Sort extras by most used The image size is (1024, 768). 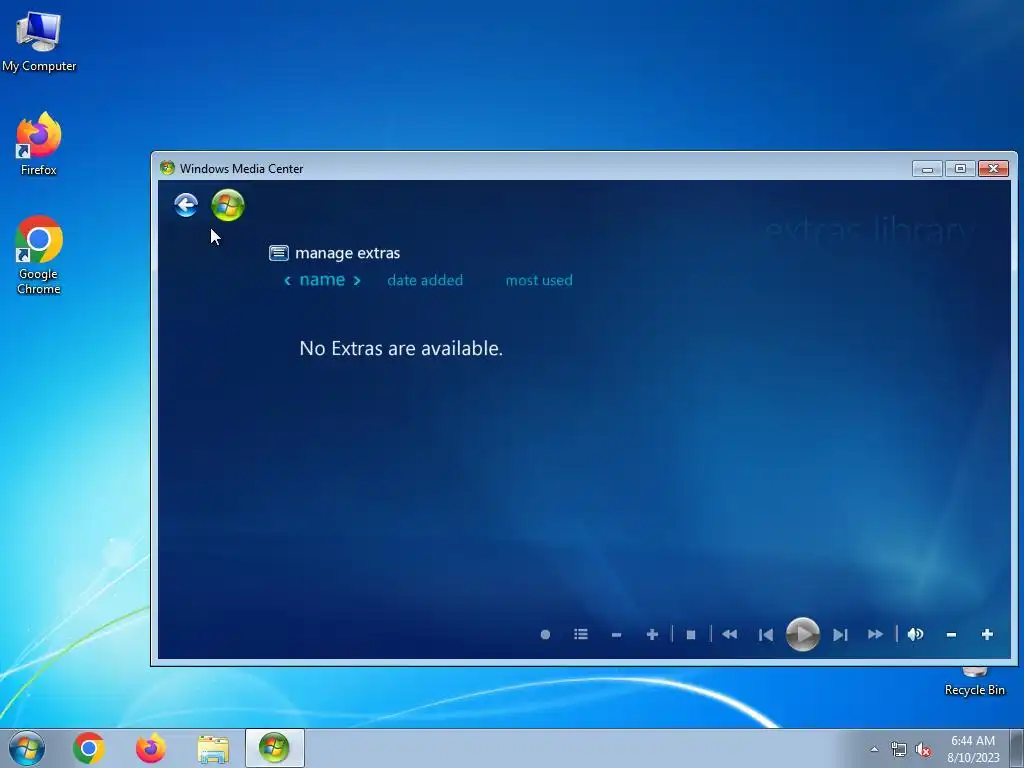pos(539,280)
